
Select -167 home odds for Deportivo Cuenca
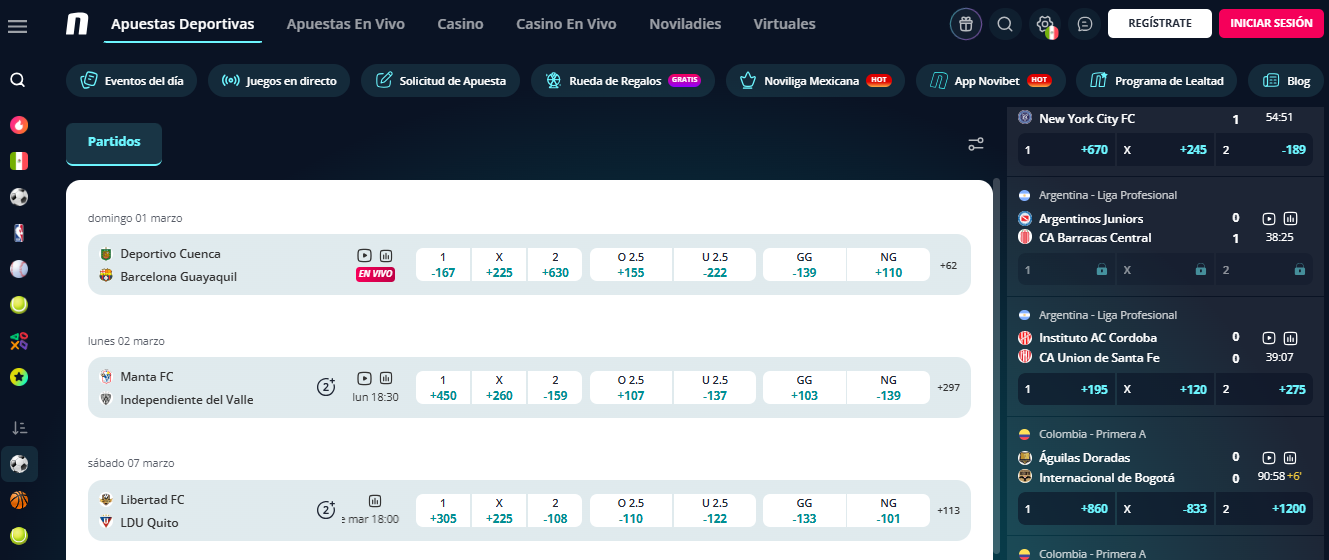tap(443, 265)
